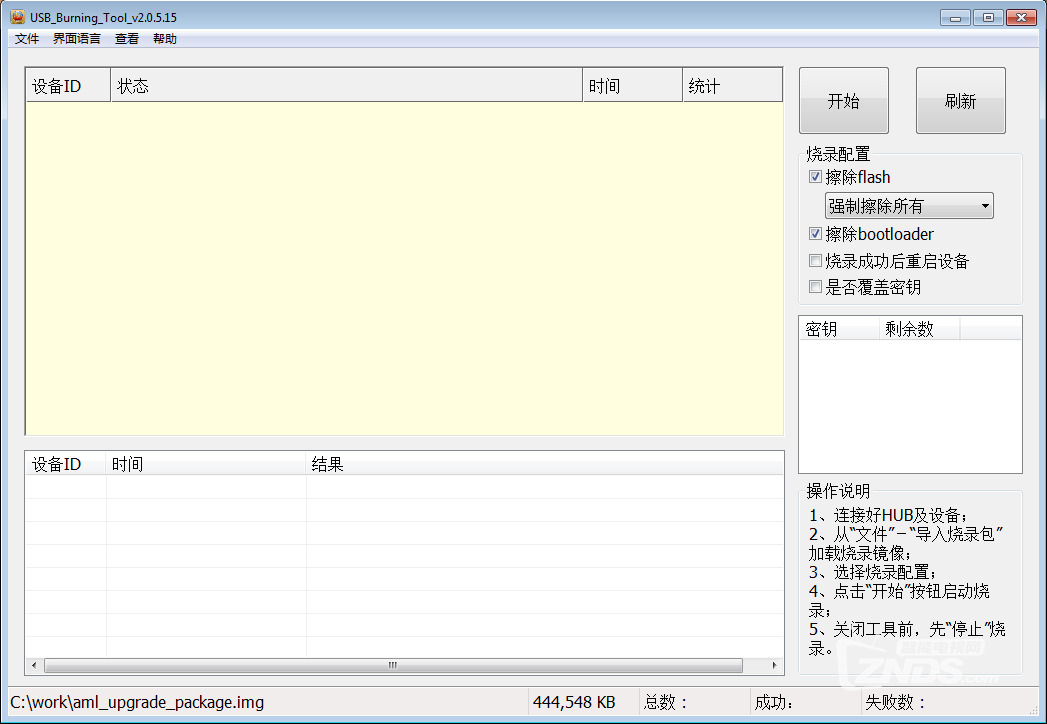
Task: Open the 界面语言 menu
Action: coord(75,38)
